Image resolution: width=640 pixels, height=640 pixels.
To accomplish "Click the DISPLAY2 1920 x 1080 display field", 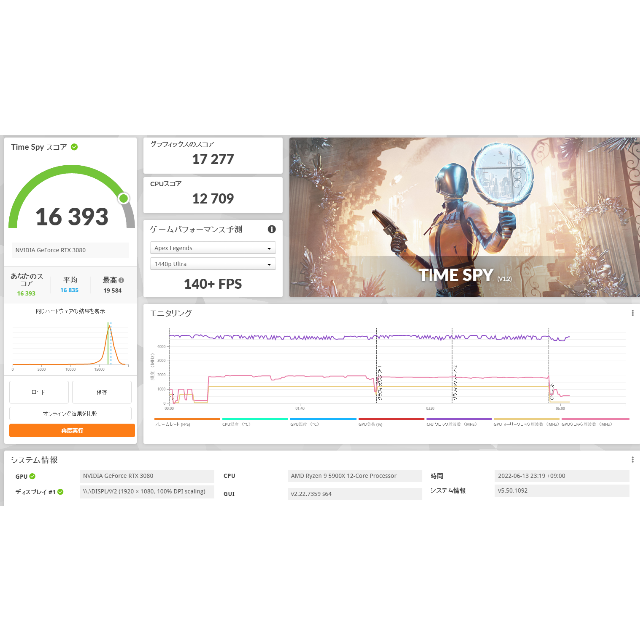I will tap(147, 491).
